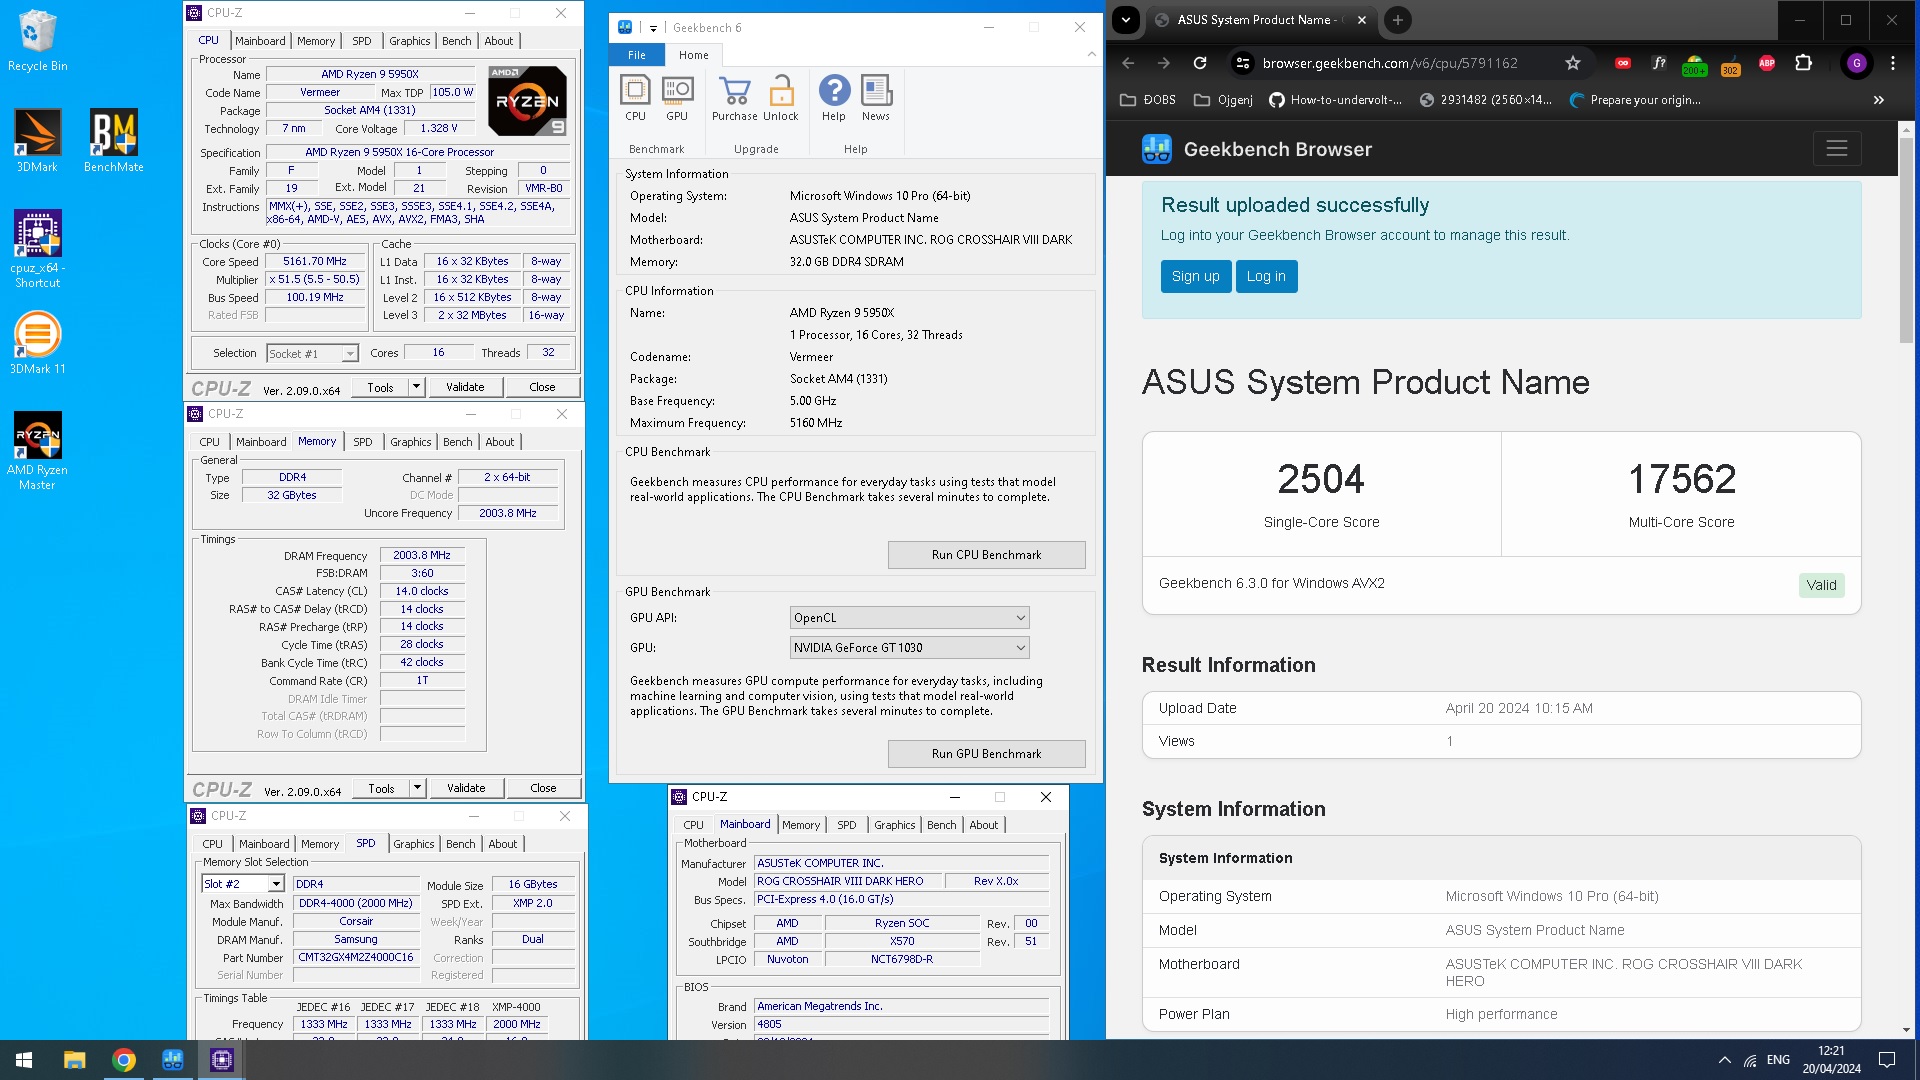Open File Explorer from the taskbar
1920x1080 pixels.
(74, 1060)
